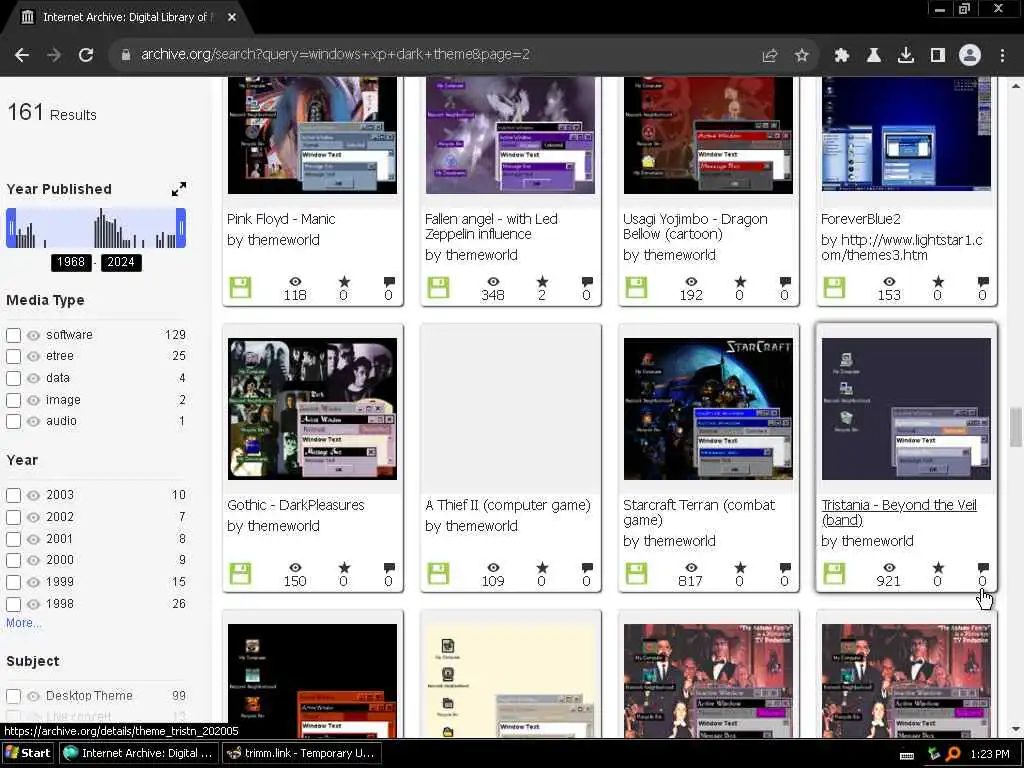This screenshot has height=768, width=1024.
Task: Toggle Chrome side panel icon
Action: tap(938, 56)
